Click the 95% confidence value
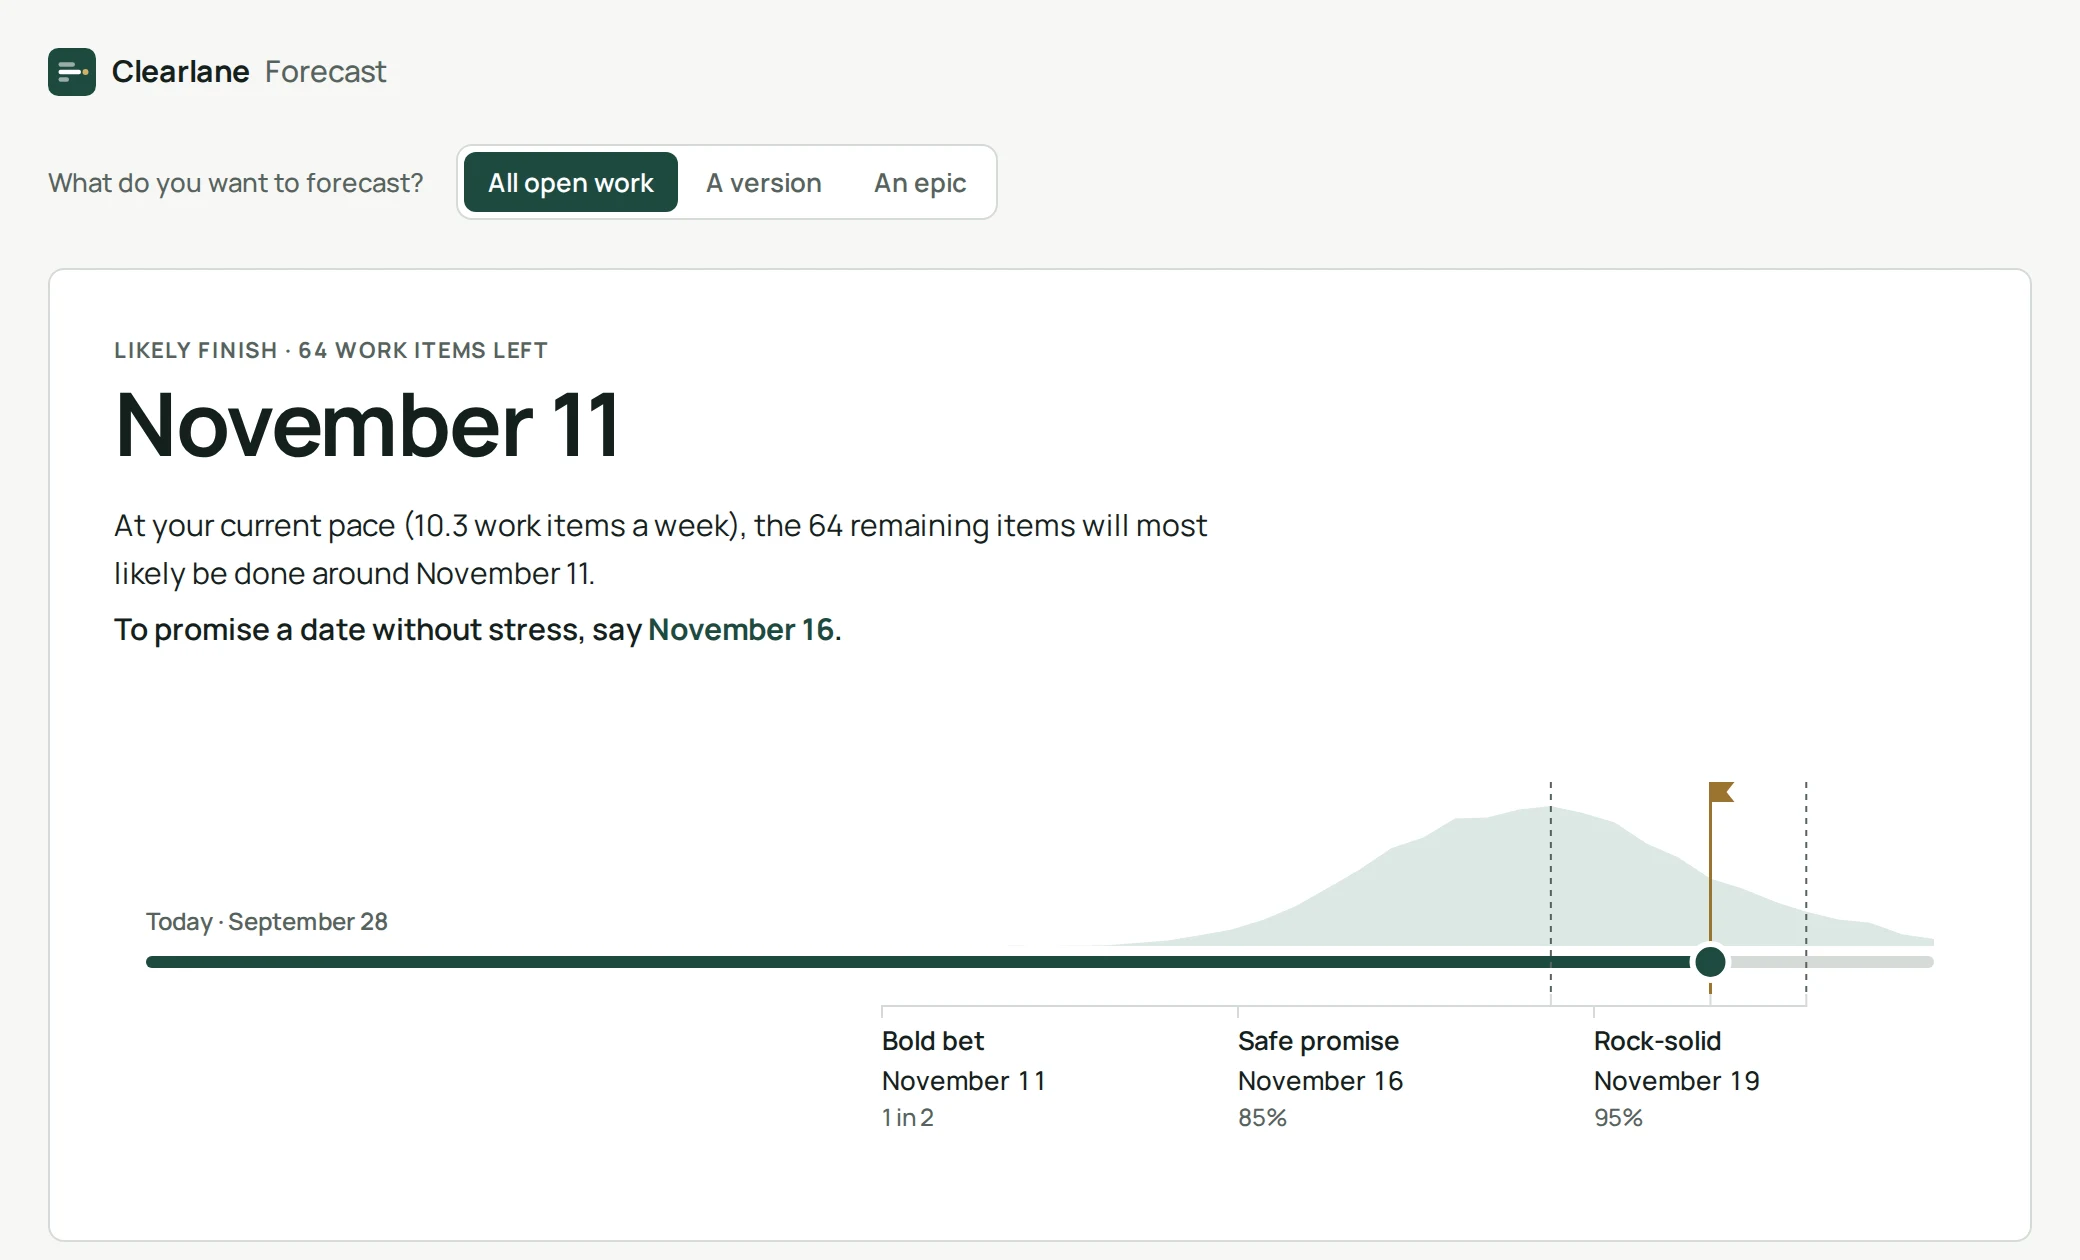The image size is (2080, 1260). coord(1618,1118)
